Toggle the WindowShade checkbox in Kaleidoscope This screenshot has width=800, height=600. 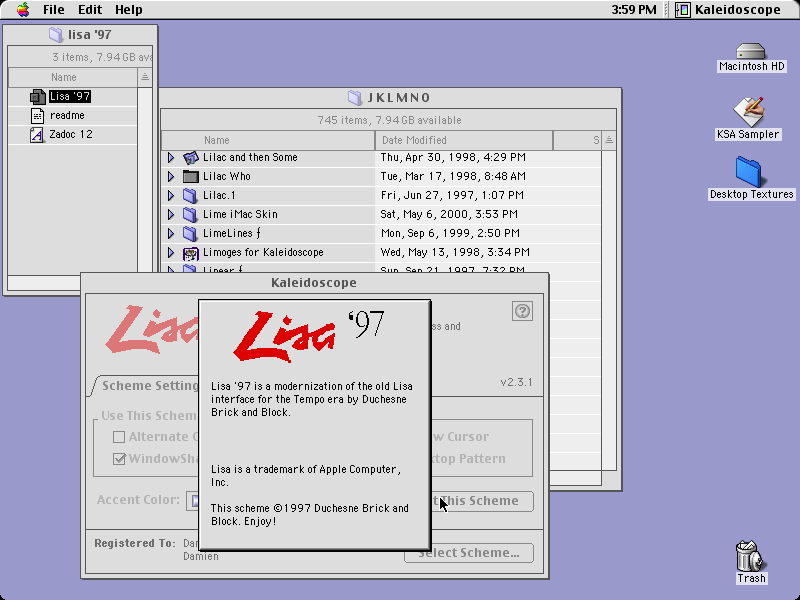[119, 459]
